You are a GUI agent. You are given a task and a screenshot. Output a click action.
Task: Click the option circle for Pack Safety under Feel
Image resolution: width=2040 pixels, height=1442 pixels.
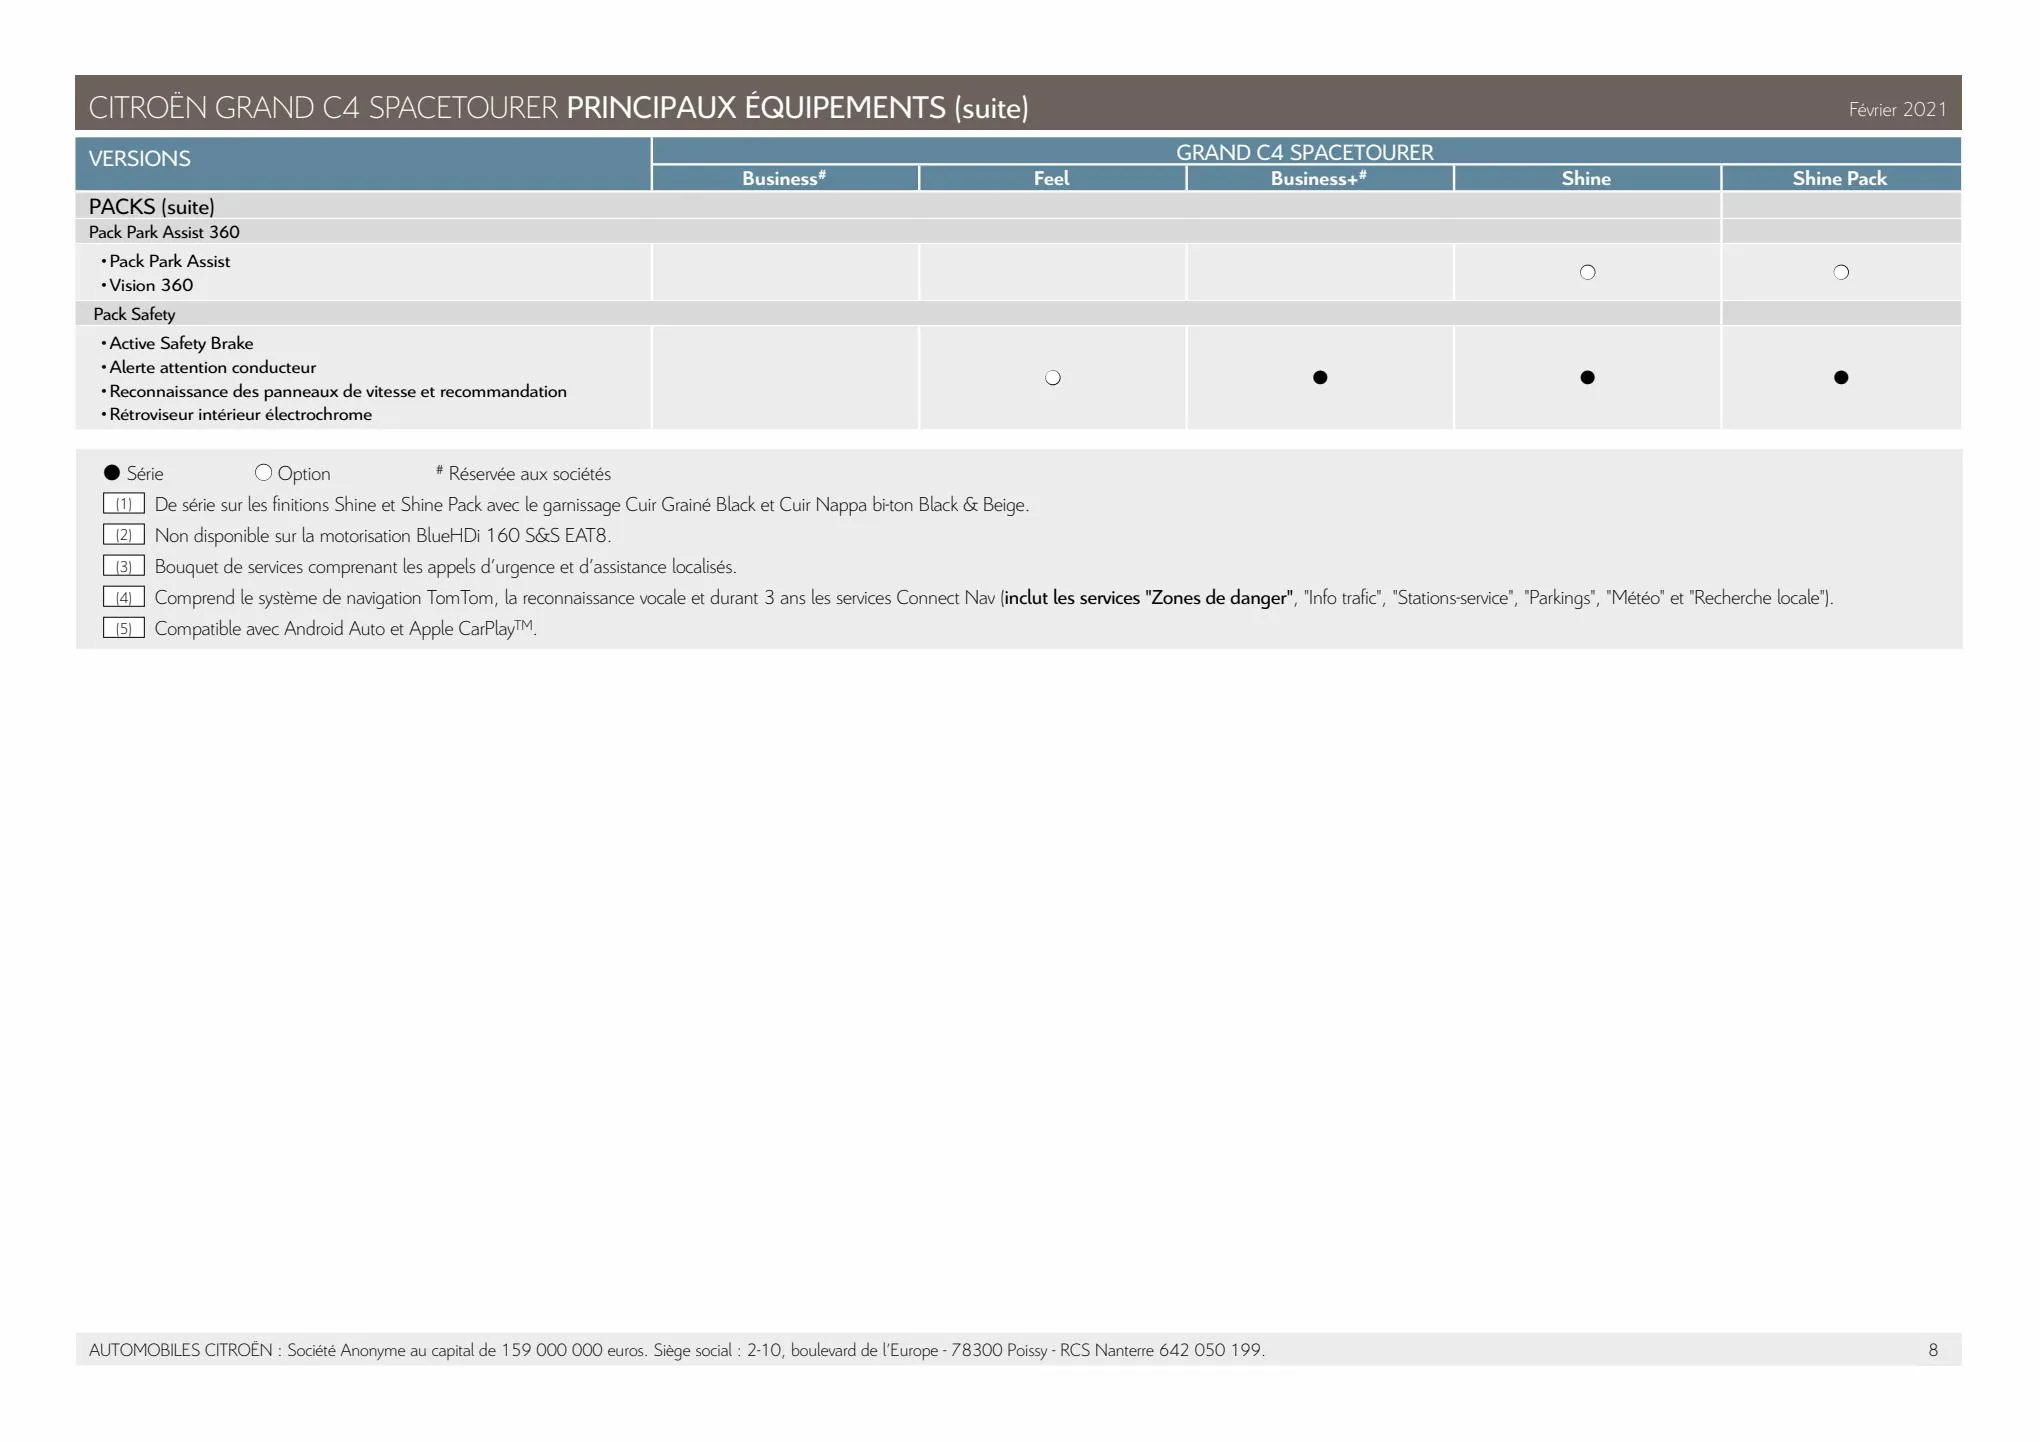click(1052, 378)
